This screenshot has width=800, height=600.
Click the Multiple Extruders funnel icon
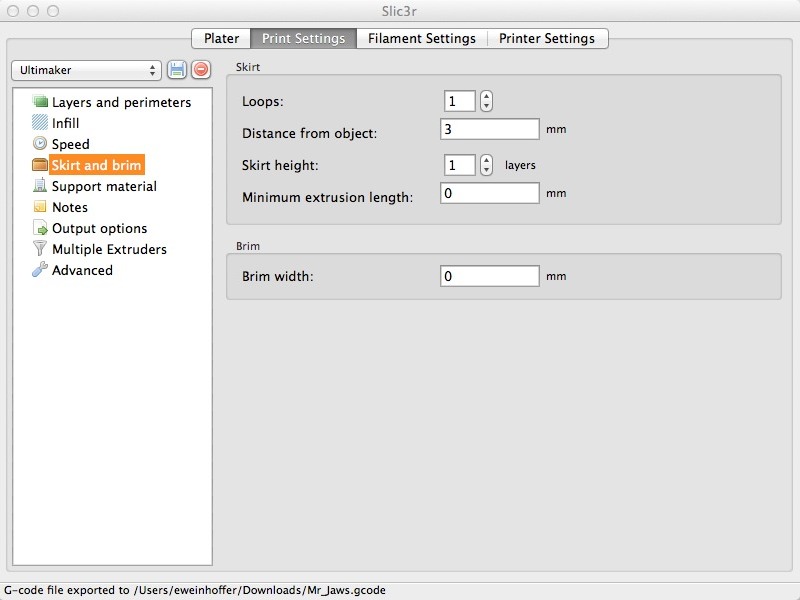[x=40, y=248]
